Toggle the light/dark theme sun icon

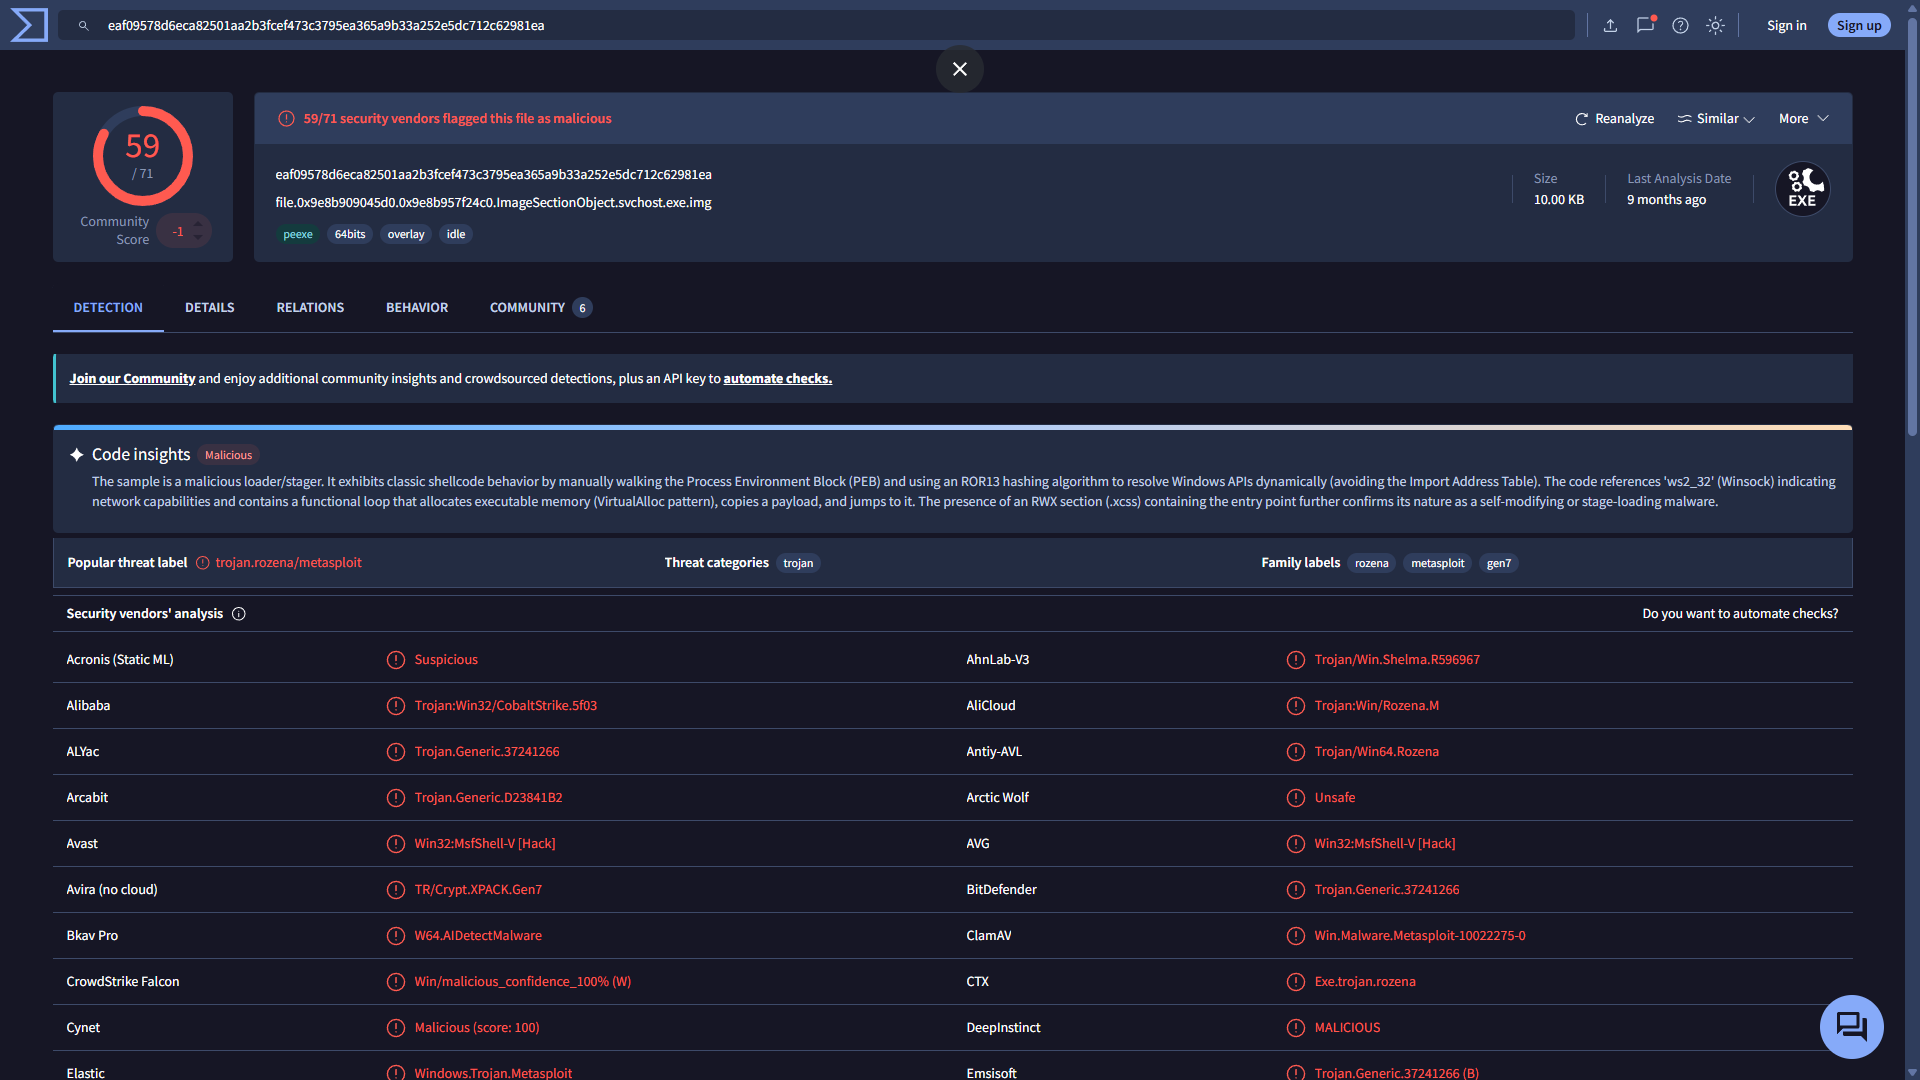[1715, 26]
